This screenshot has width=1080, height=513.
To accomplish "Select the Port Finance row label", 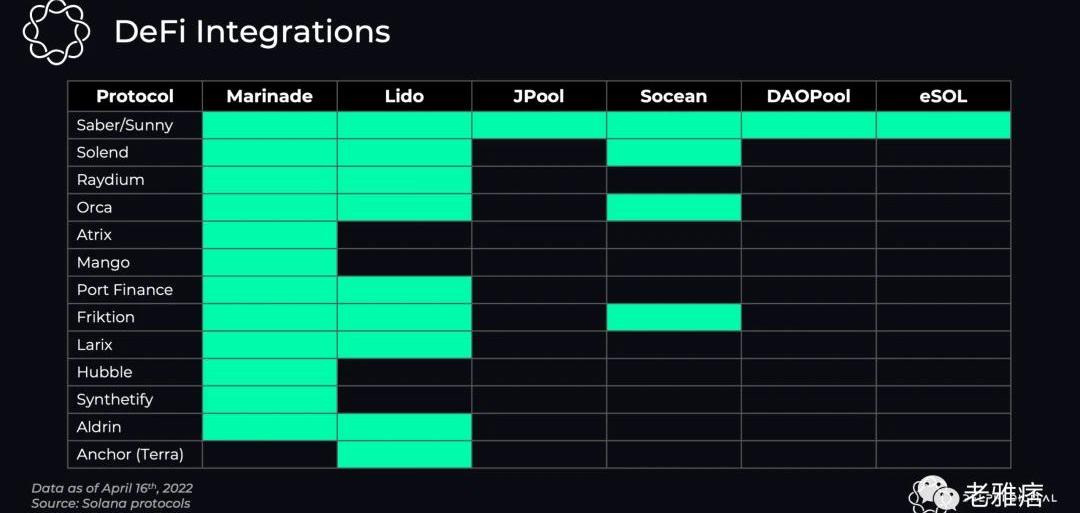I will pyautogui.click(x=125, y=290).
